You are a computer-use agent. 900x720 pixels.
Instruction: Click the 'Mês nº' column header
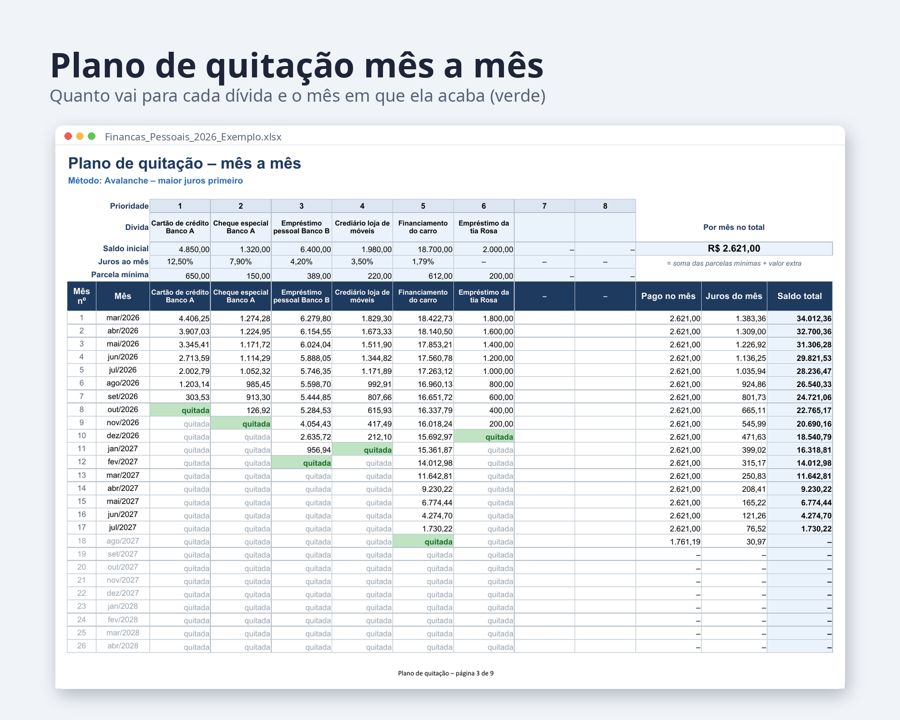82,296
